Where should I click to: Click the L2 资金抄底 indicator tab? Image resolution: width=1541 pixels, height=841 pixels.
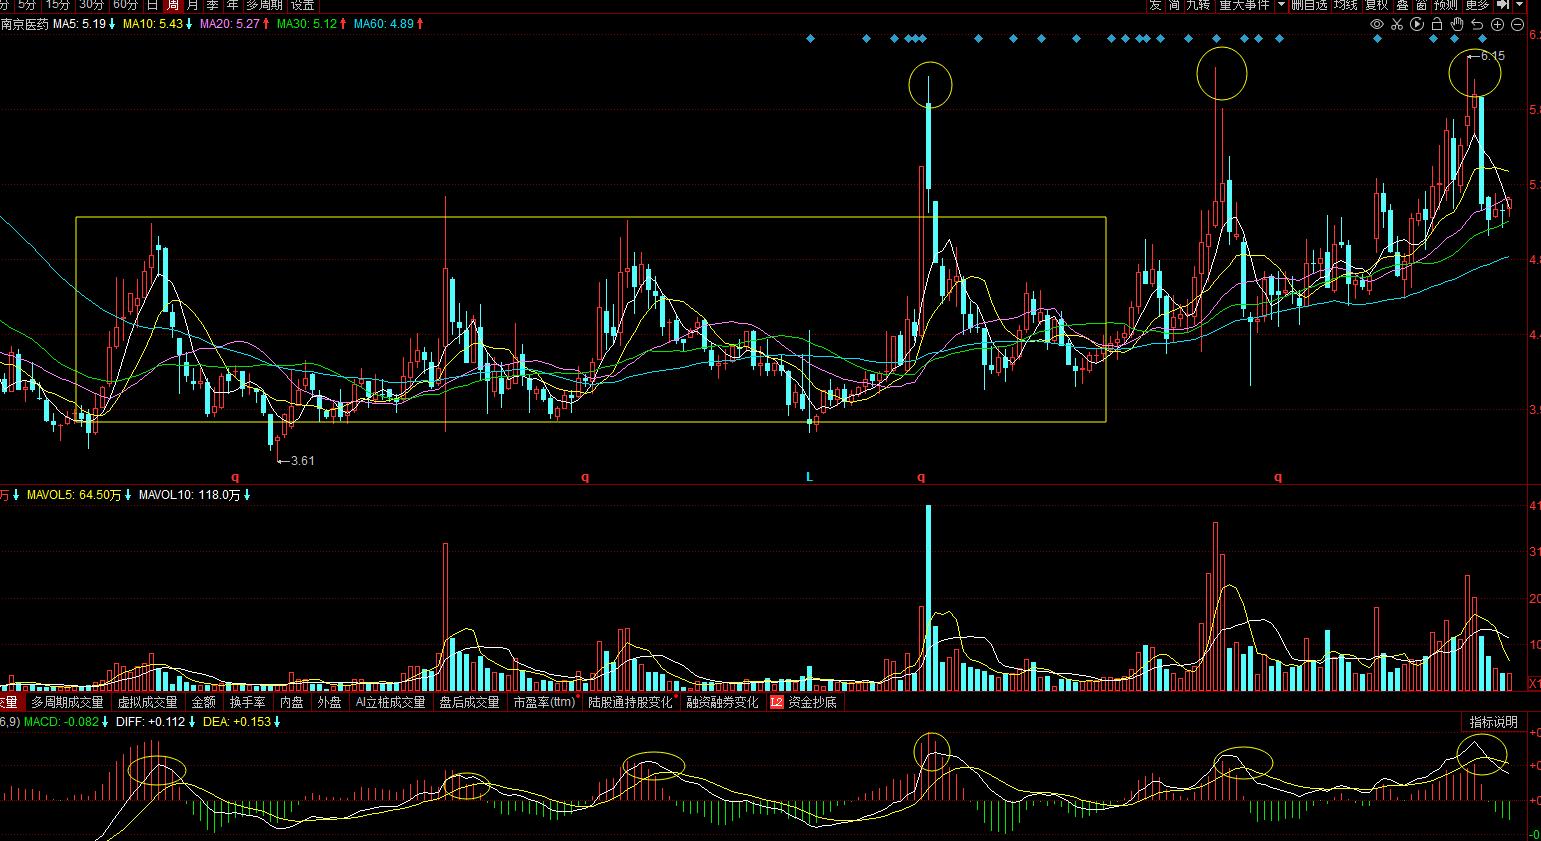(x=803, y=702)
